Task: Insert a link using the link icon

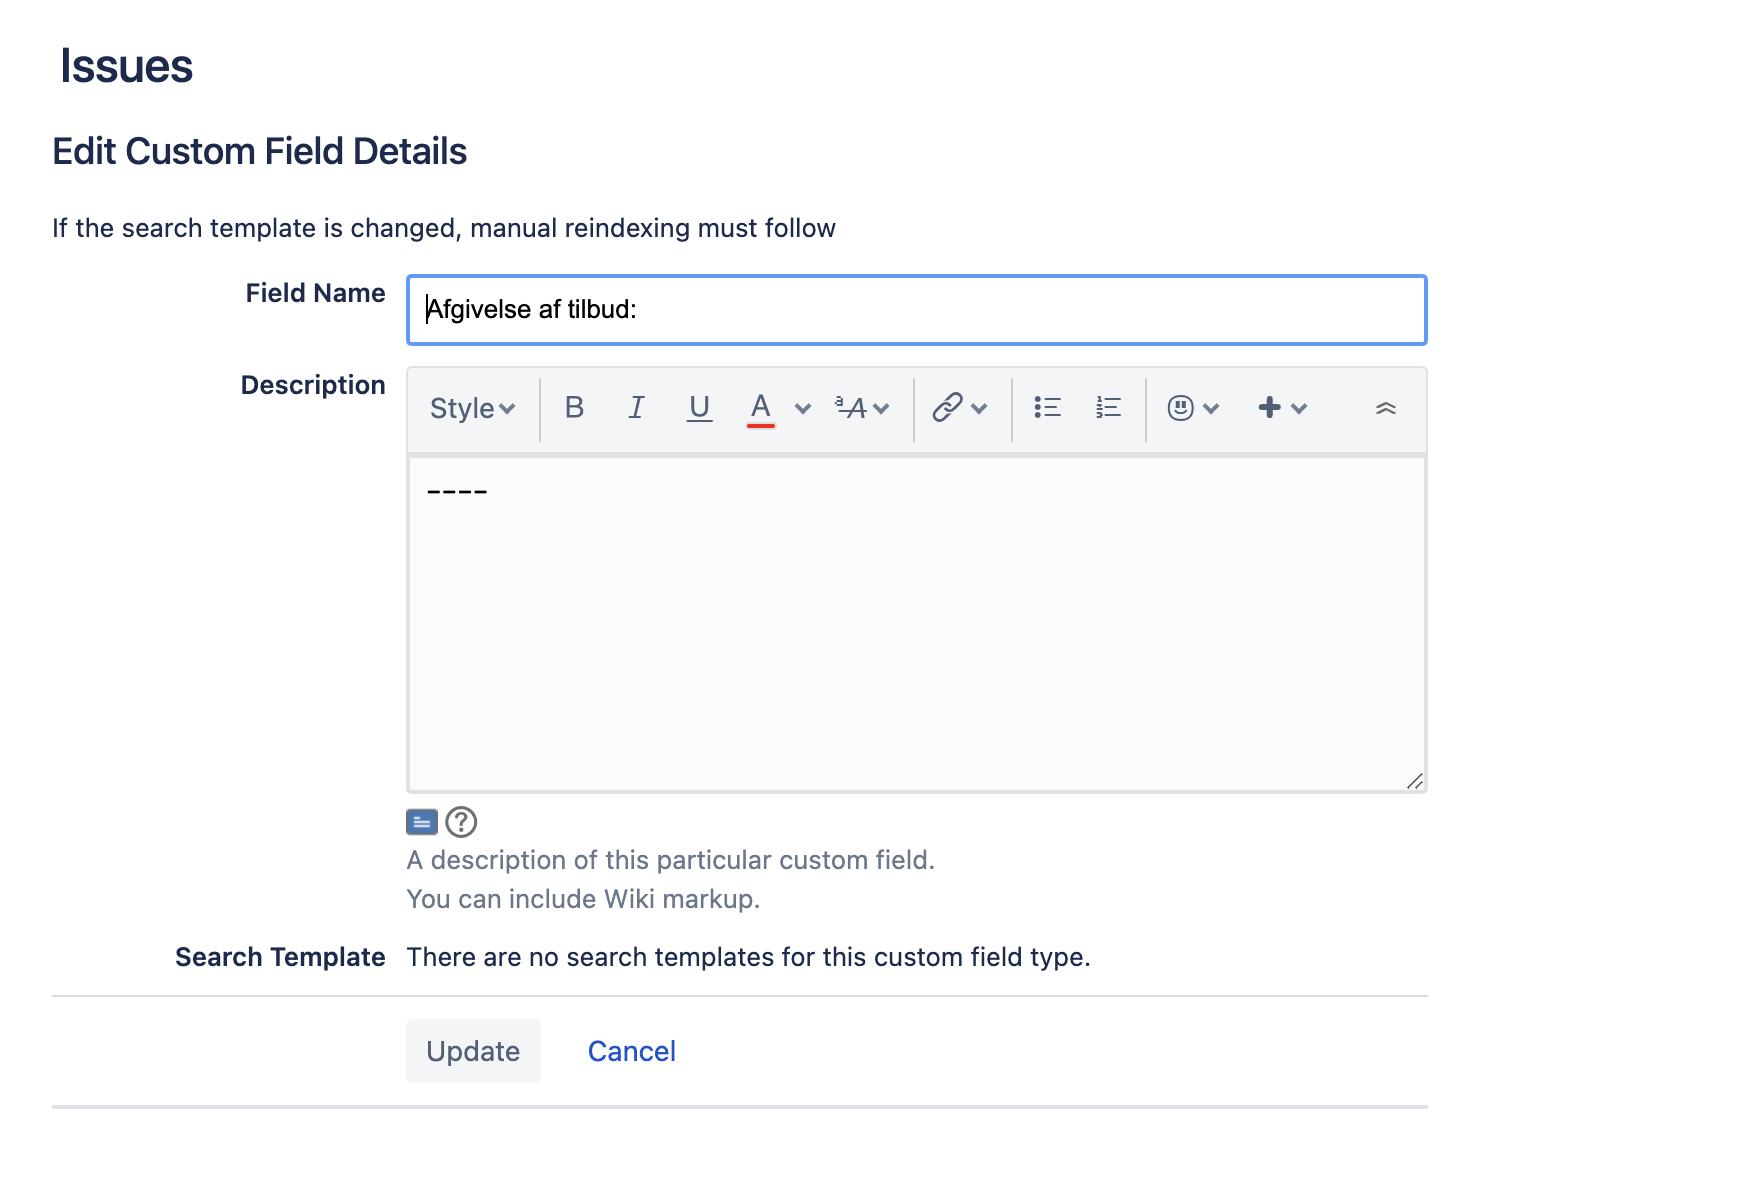Action: point(947,408)
